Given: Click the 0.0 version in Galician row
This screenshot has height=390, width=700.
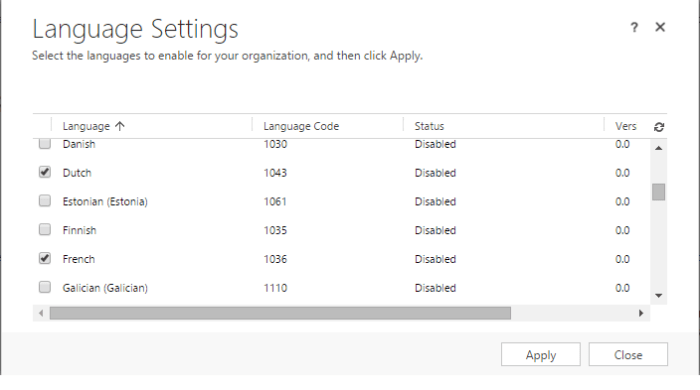Looking at the screenshot, I should (622, 288).
